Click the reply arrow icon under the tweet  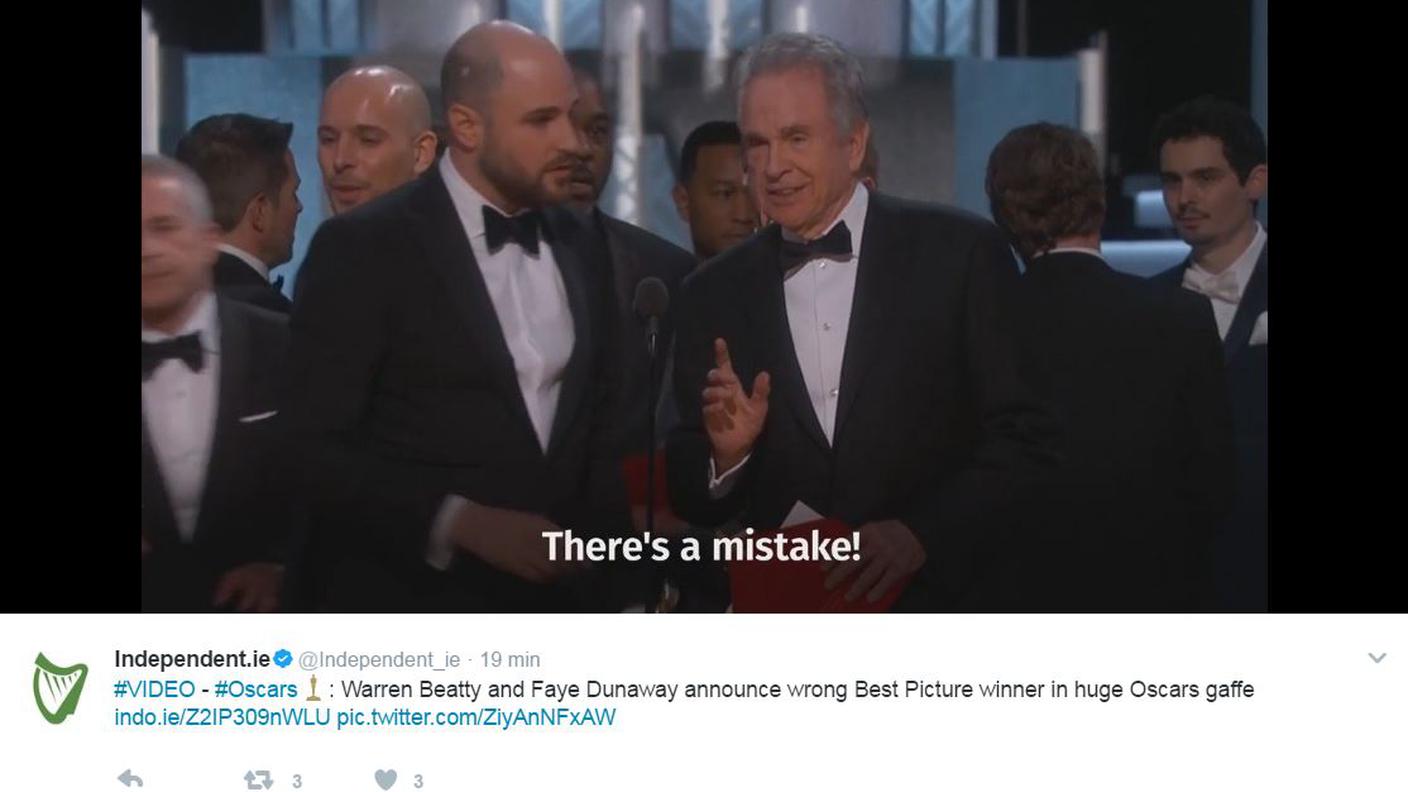click(130, 779)
